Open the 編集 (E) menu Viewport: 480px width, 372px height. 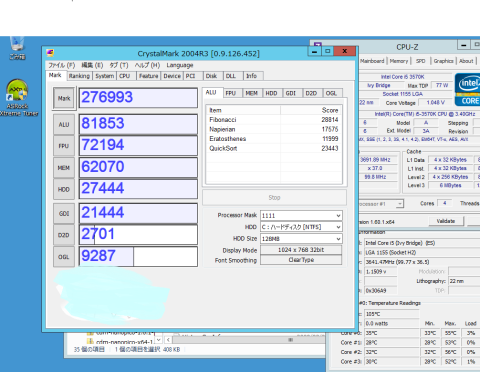pos(92,65)
